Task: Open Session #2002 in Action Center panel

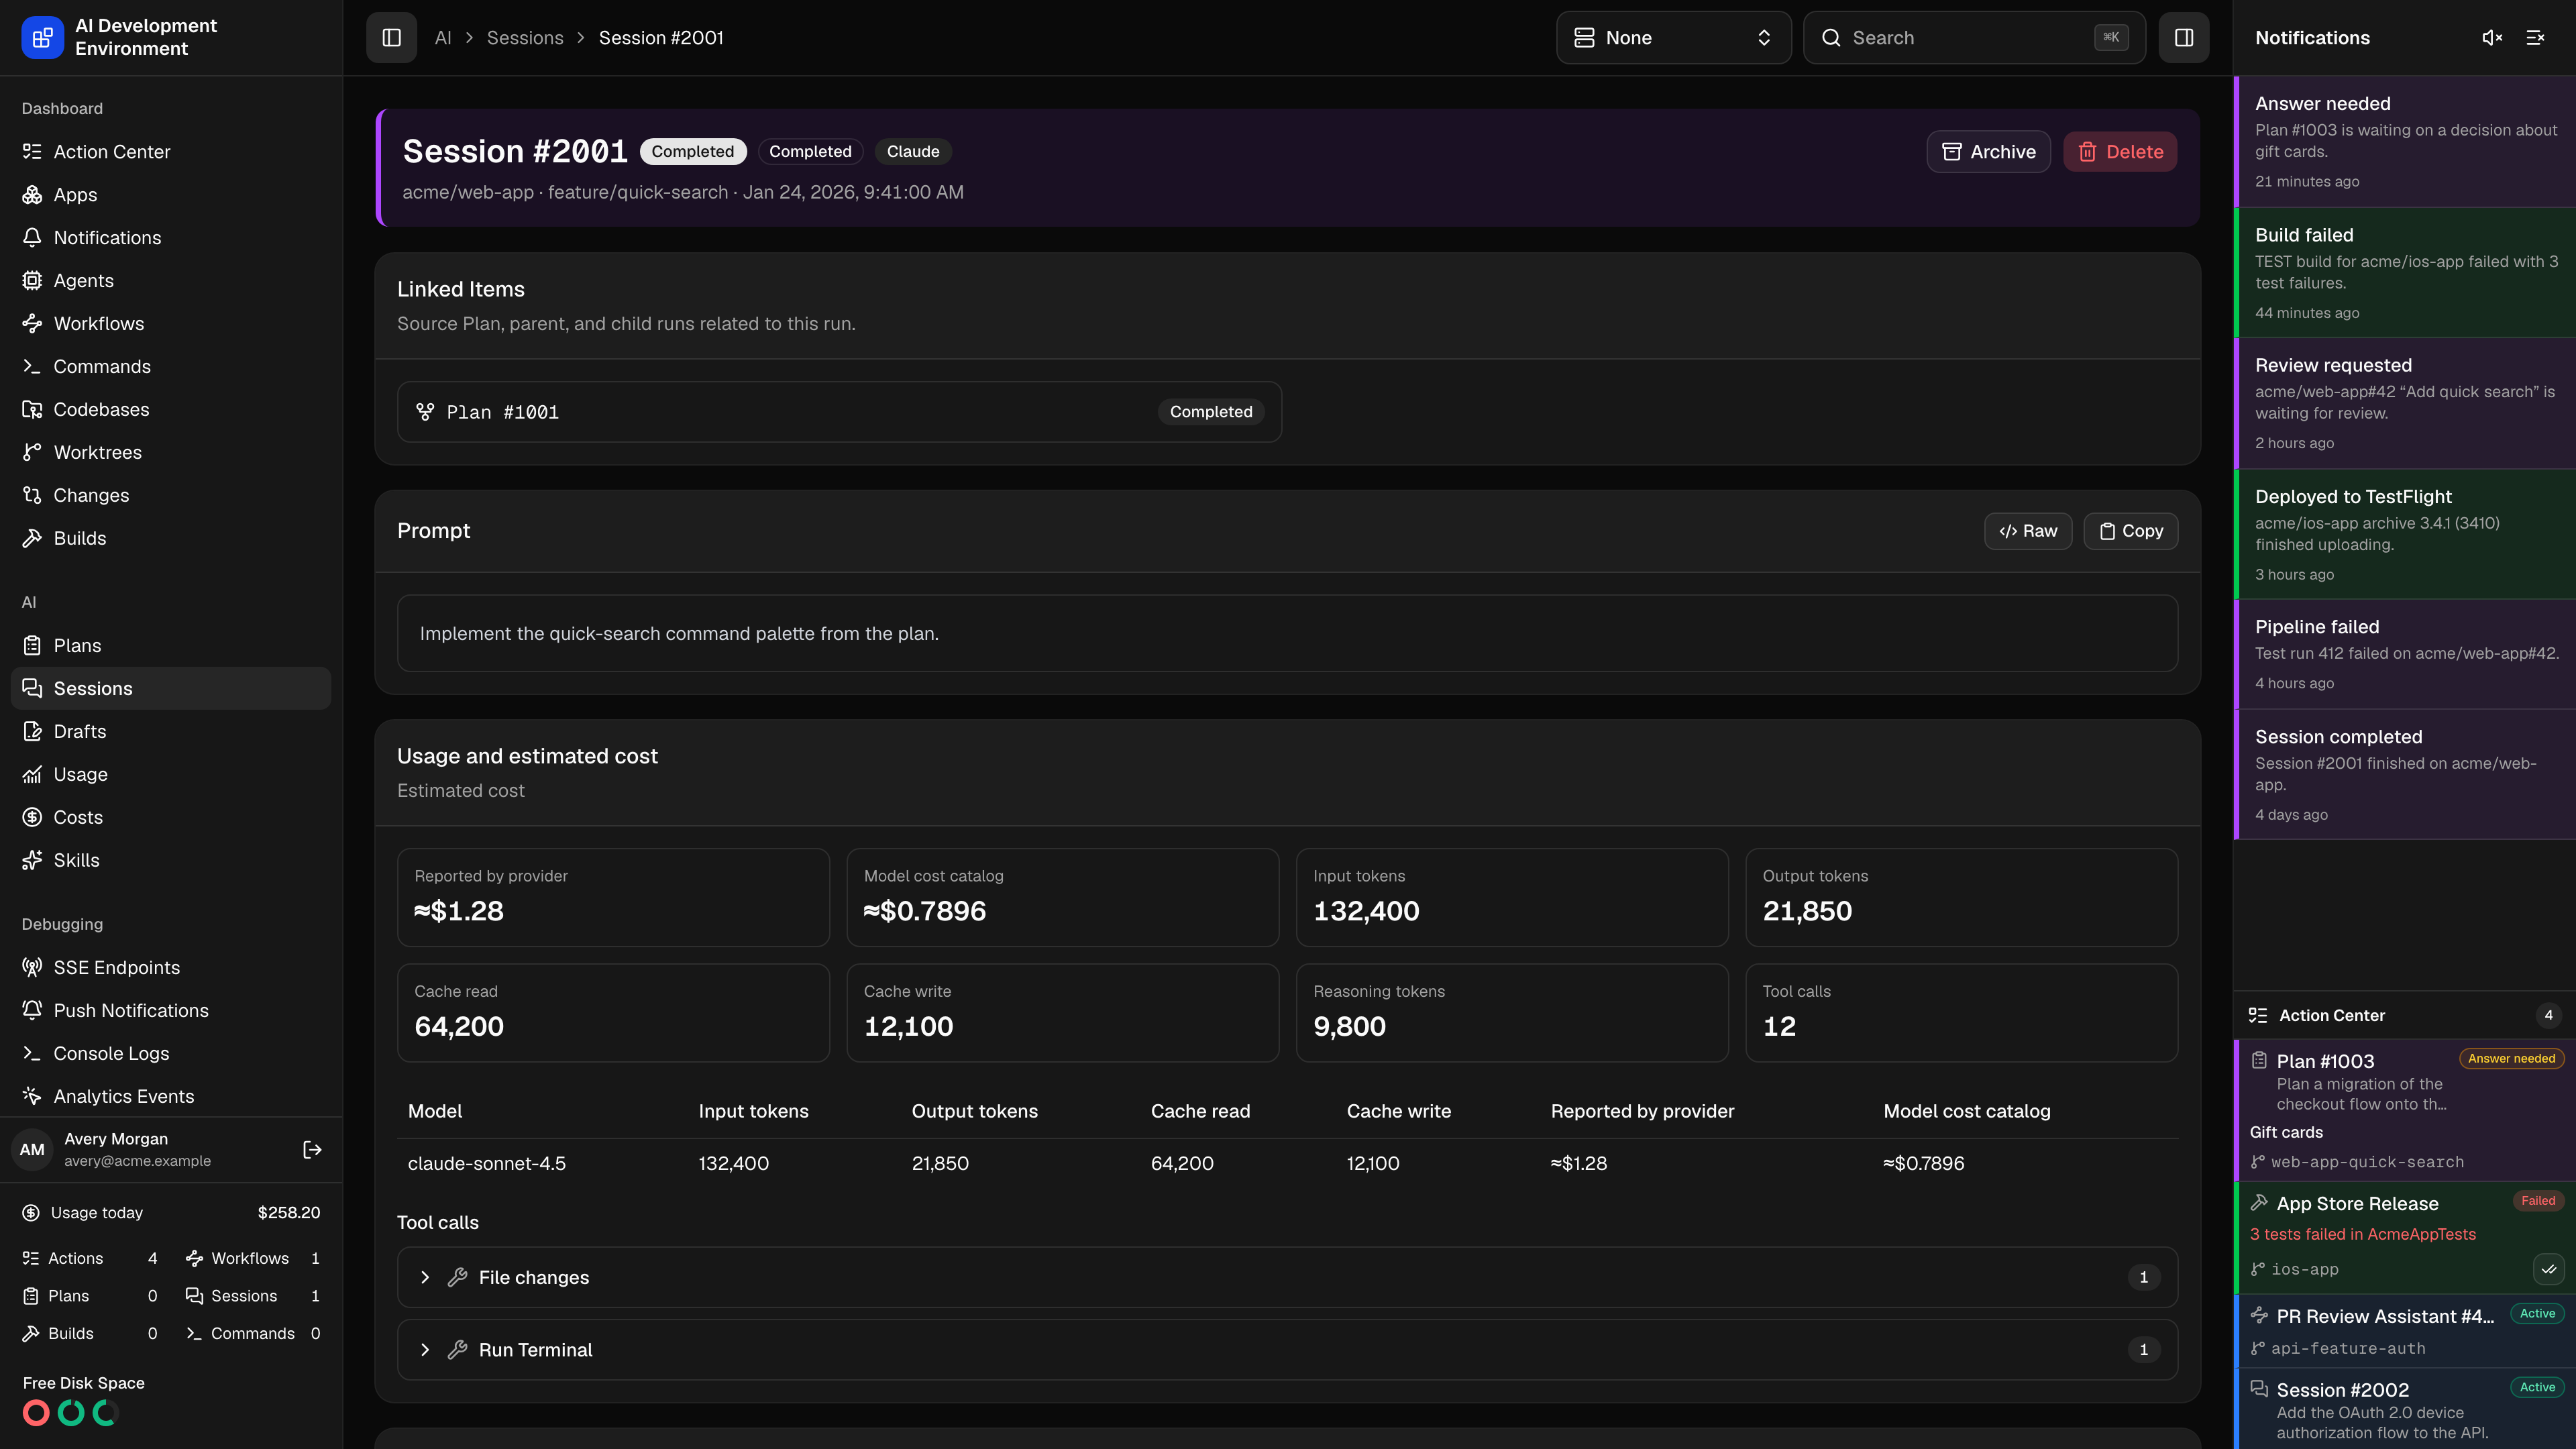Action: tap(2404, 1410)
